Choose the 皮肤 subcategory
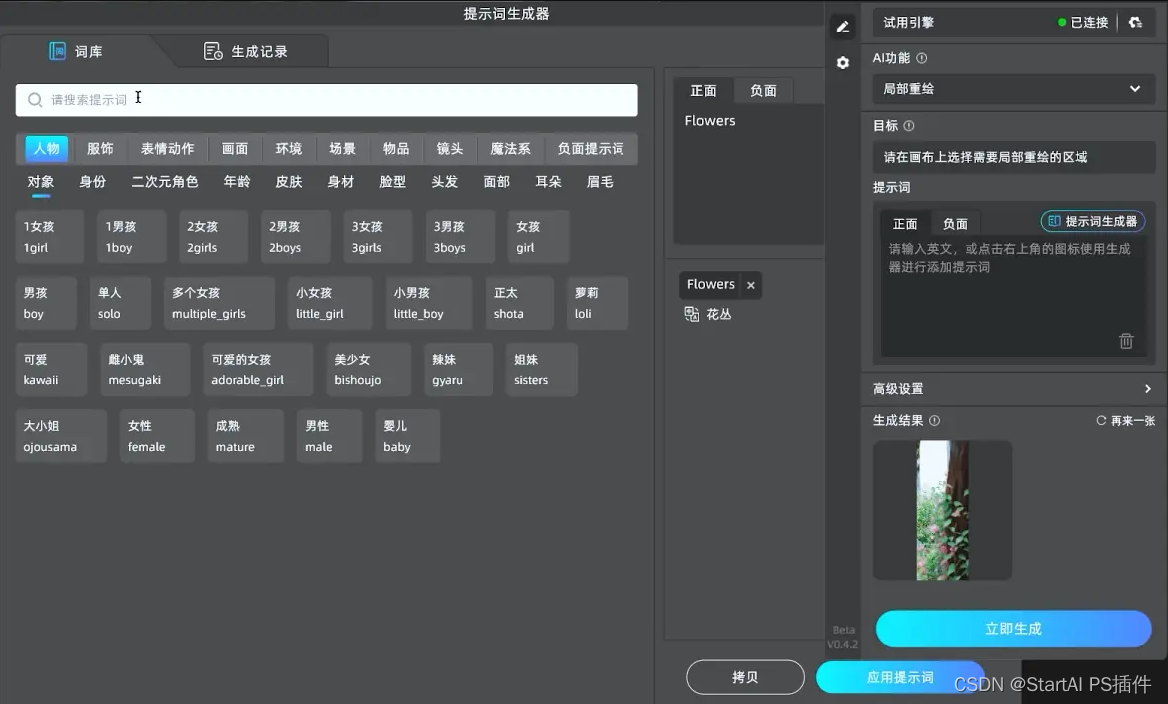The height and width of the screenshot is (704, 1168). coord(289,182)
